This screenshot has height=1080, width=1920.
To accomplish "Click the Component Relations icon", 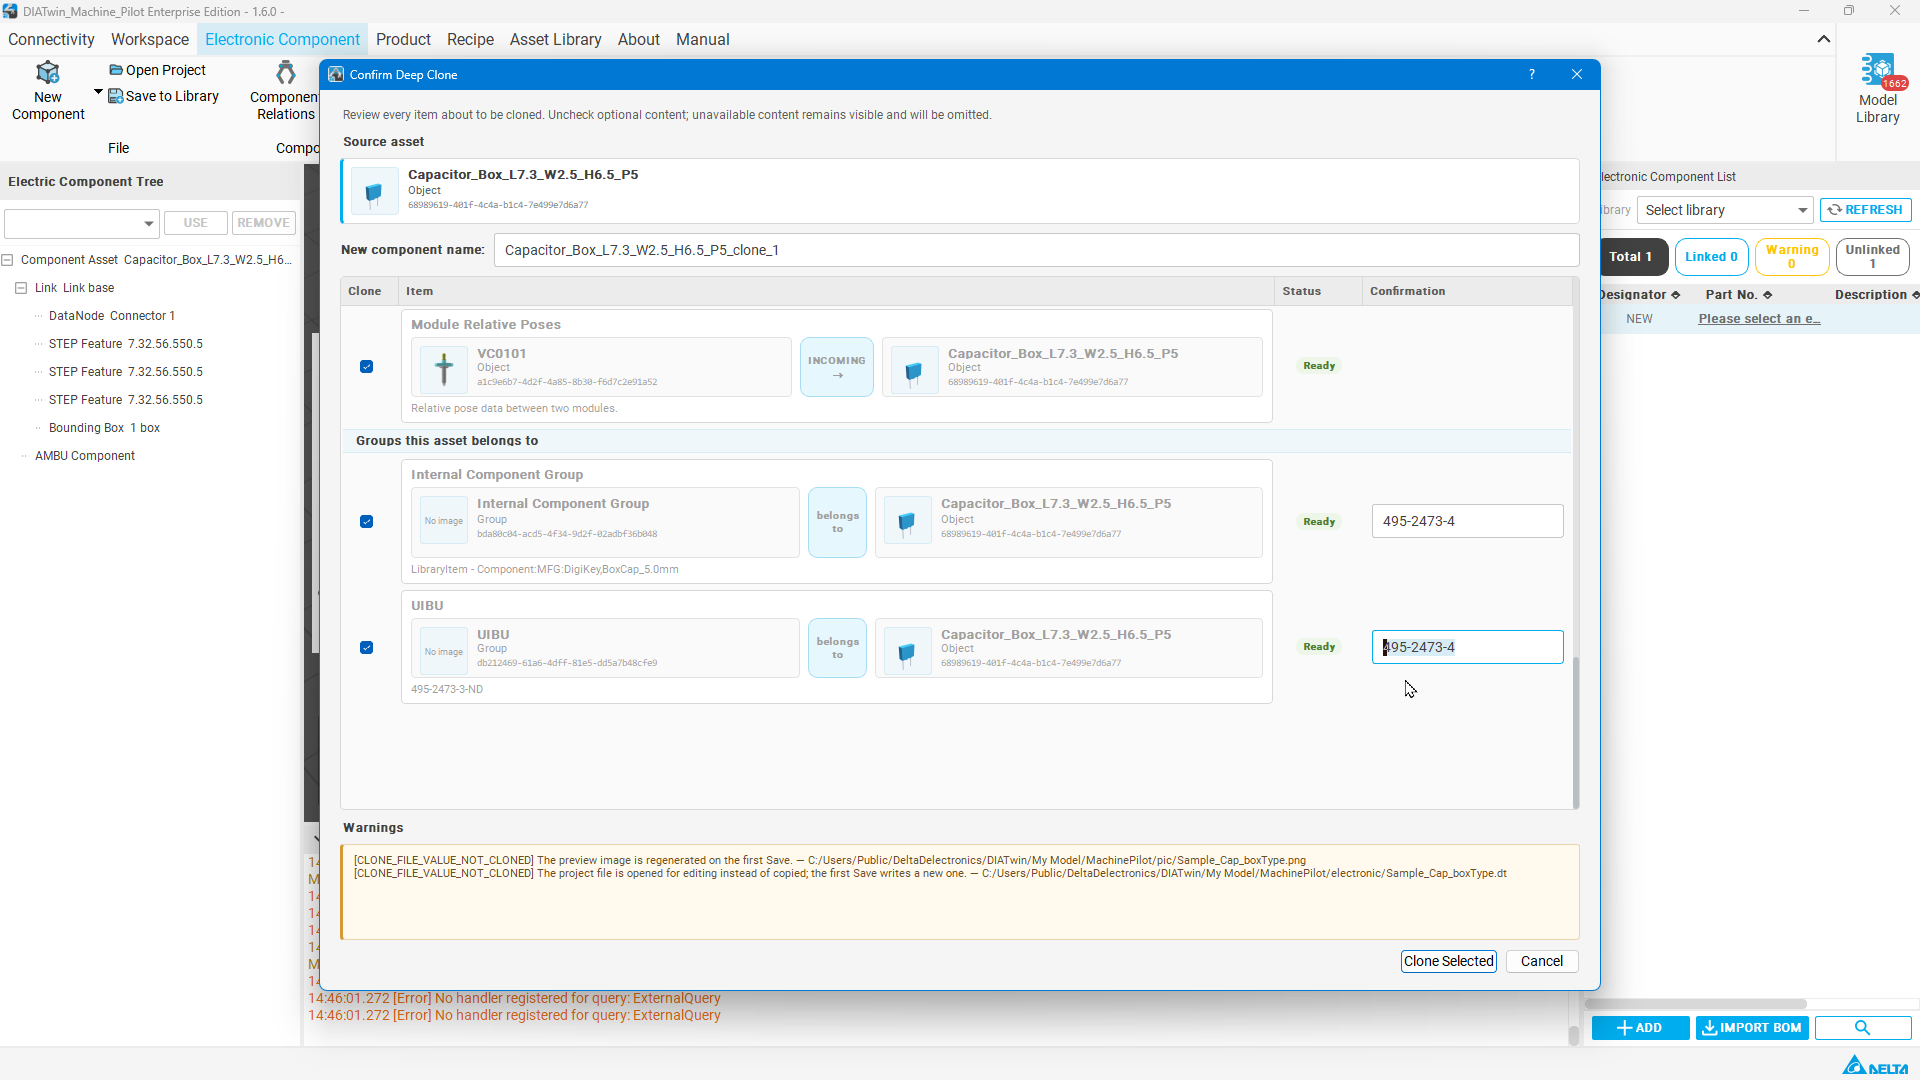I will [286, 72].
